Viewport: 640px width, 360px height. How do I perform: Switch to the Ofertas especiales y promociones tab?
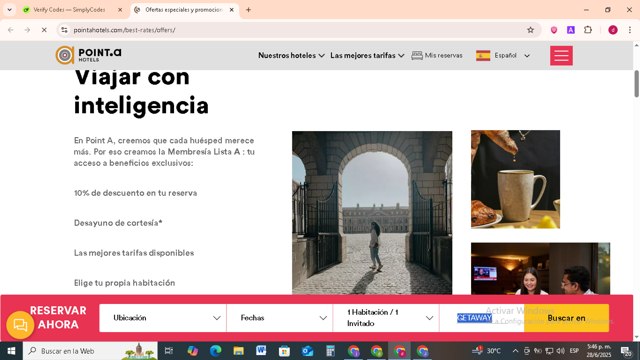[x=184, y=10]
